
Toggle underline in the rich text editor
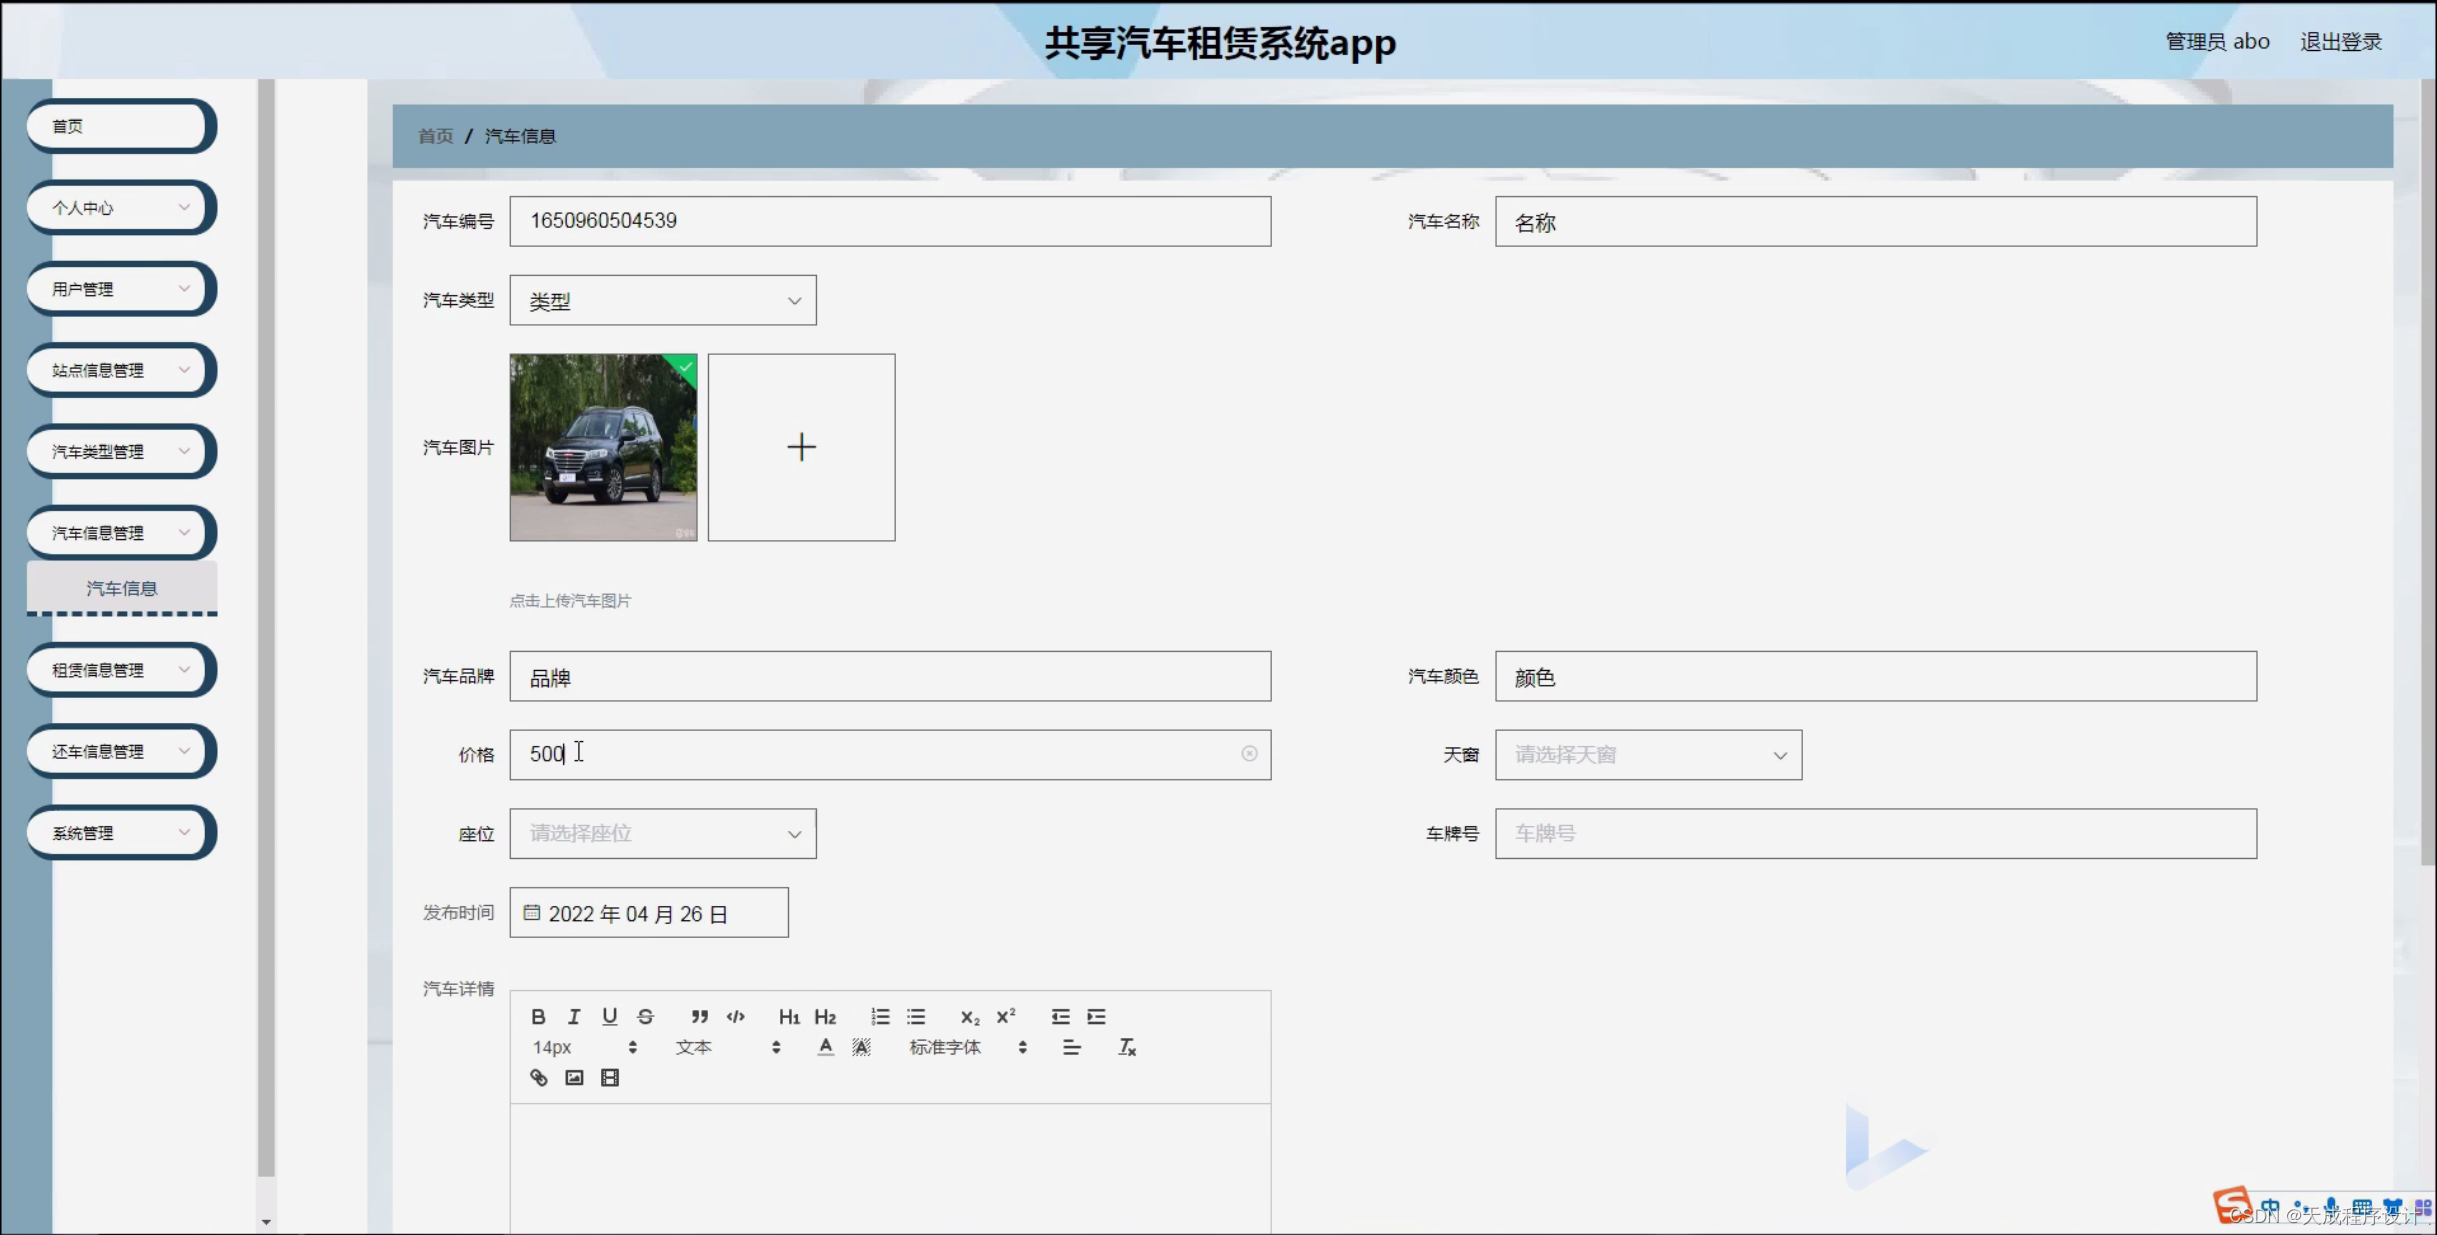click(609, 1016)
